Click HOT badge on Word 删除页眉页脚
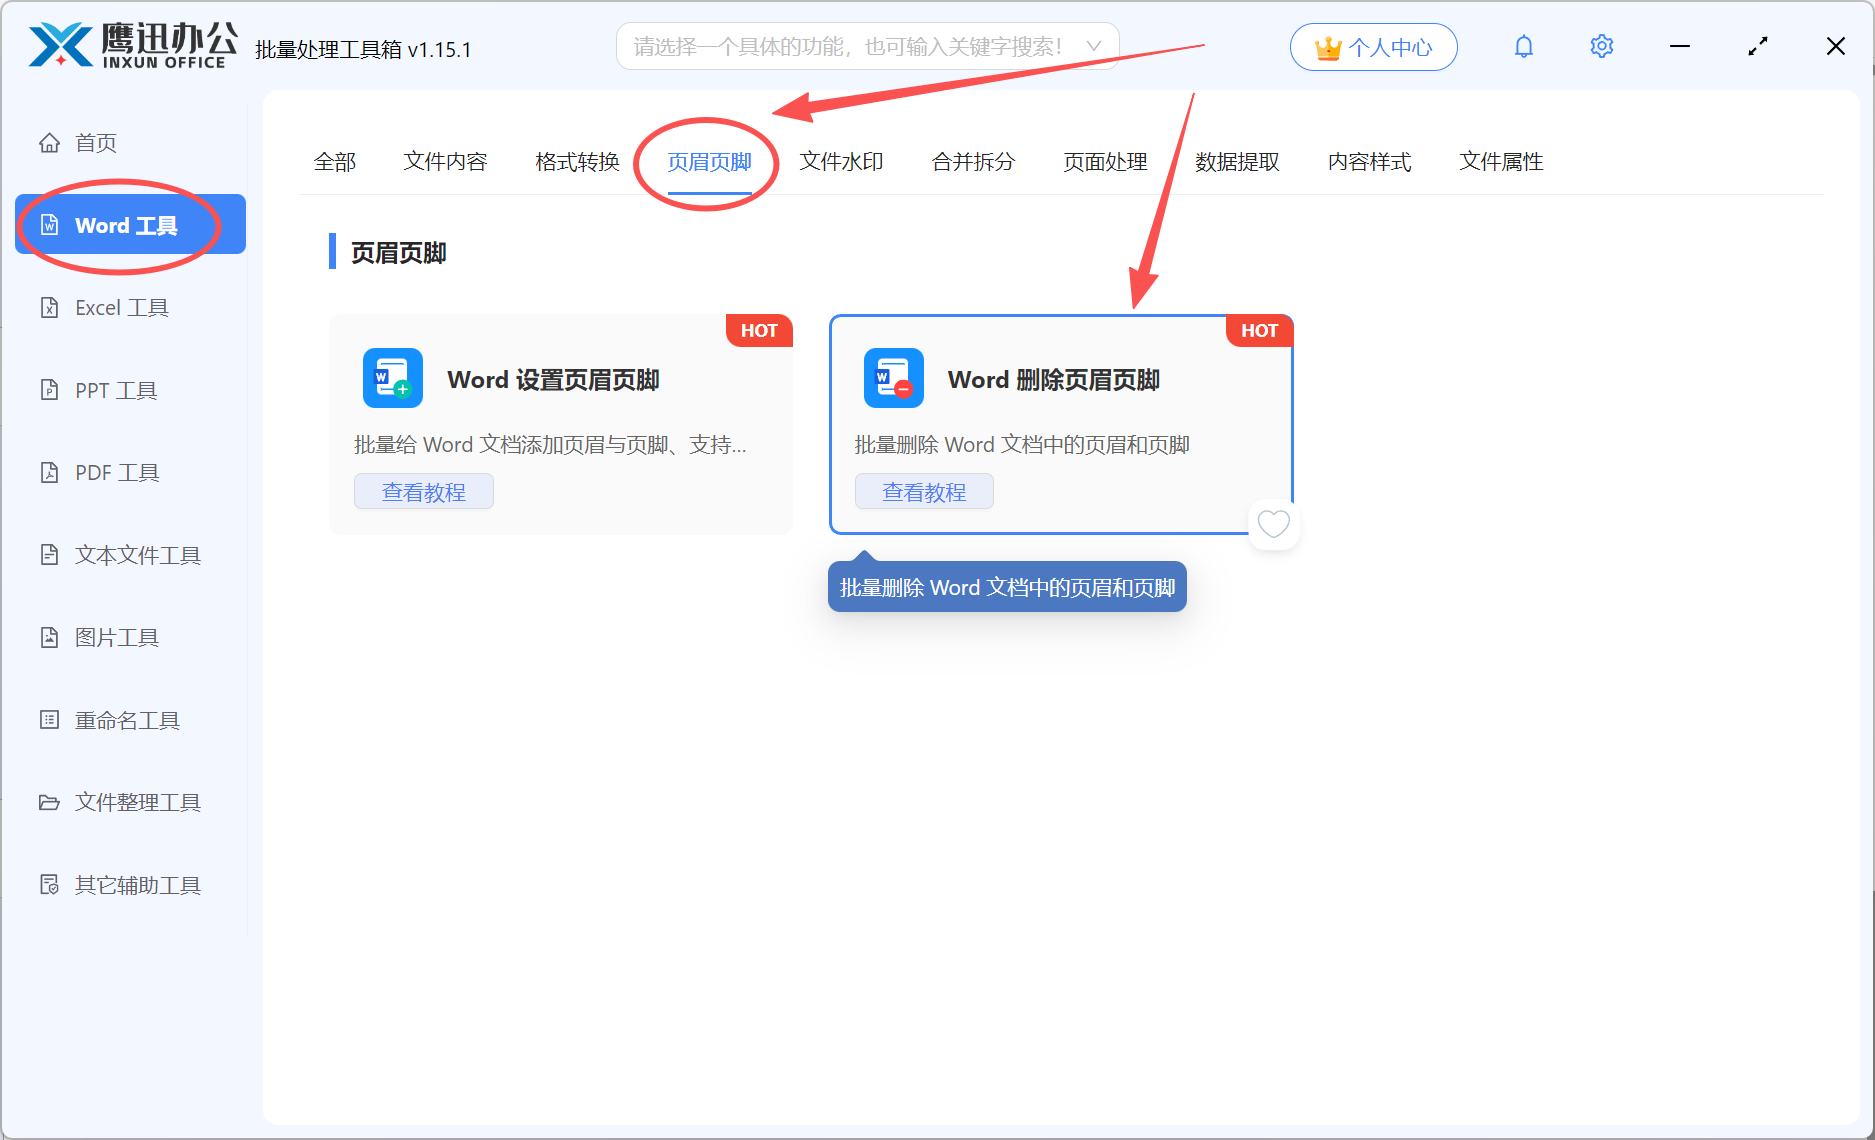The width and height of the screenshot is (1875, 1140). click(x=1259, y=331)
